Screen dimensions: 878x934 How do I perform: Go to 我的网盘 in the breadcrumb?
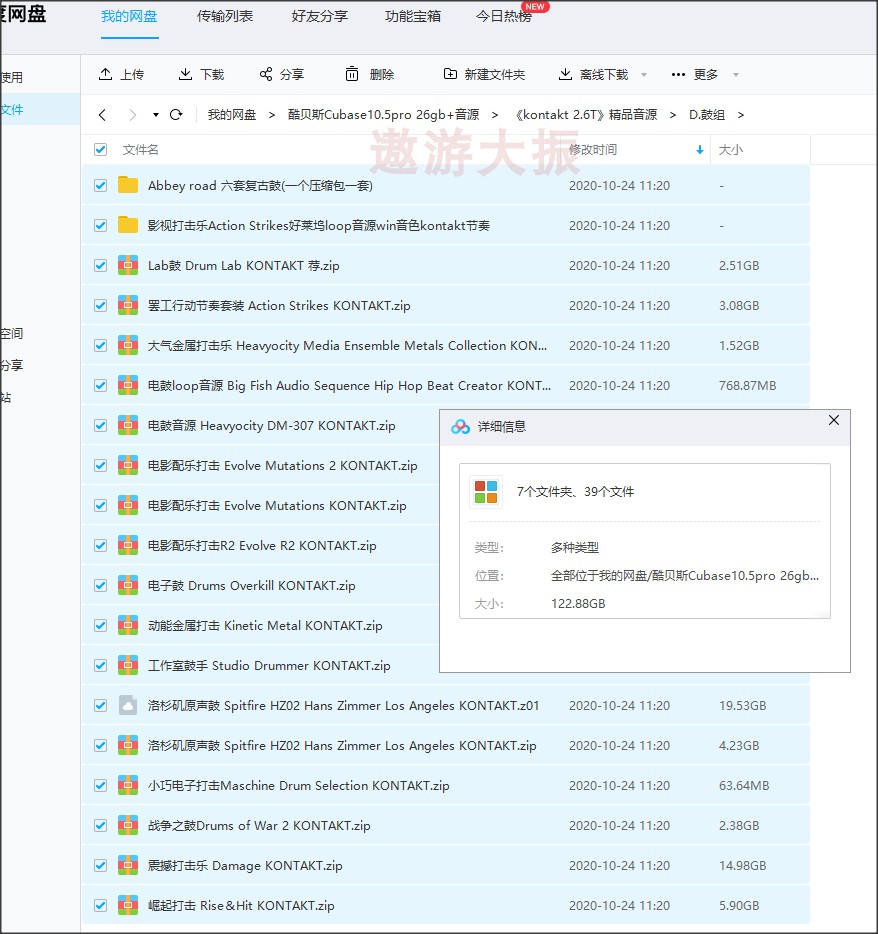click(x=232, y=114)
